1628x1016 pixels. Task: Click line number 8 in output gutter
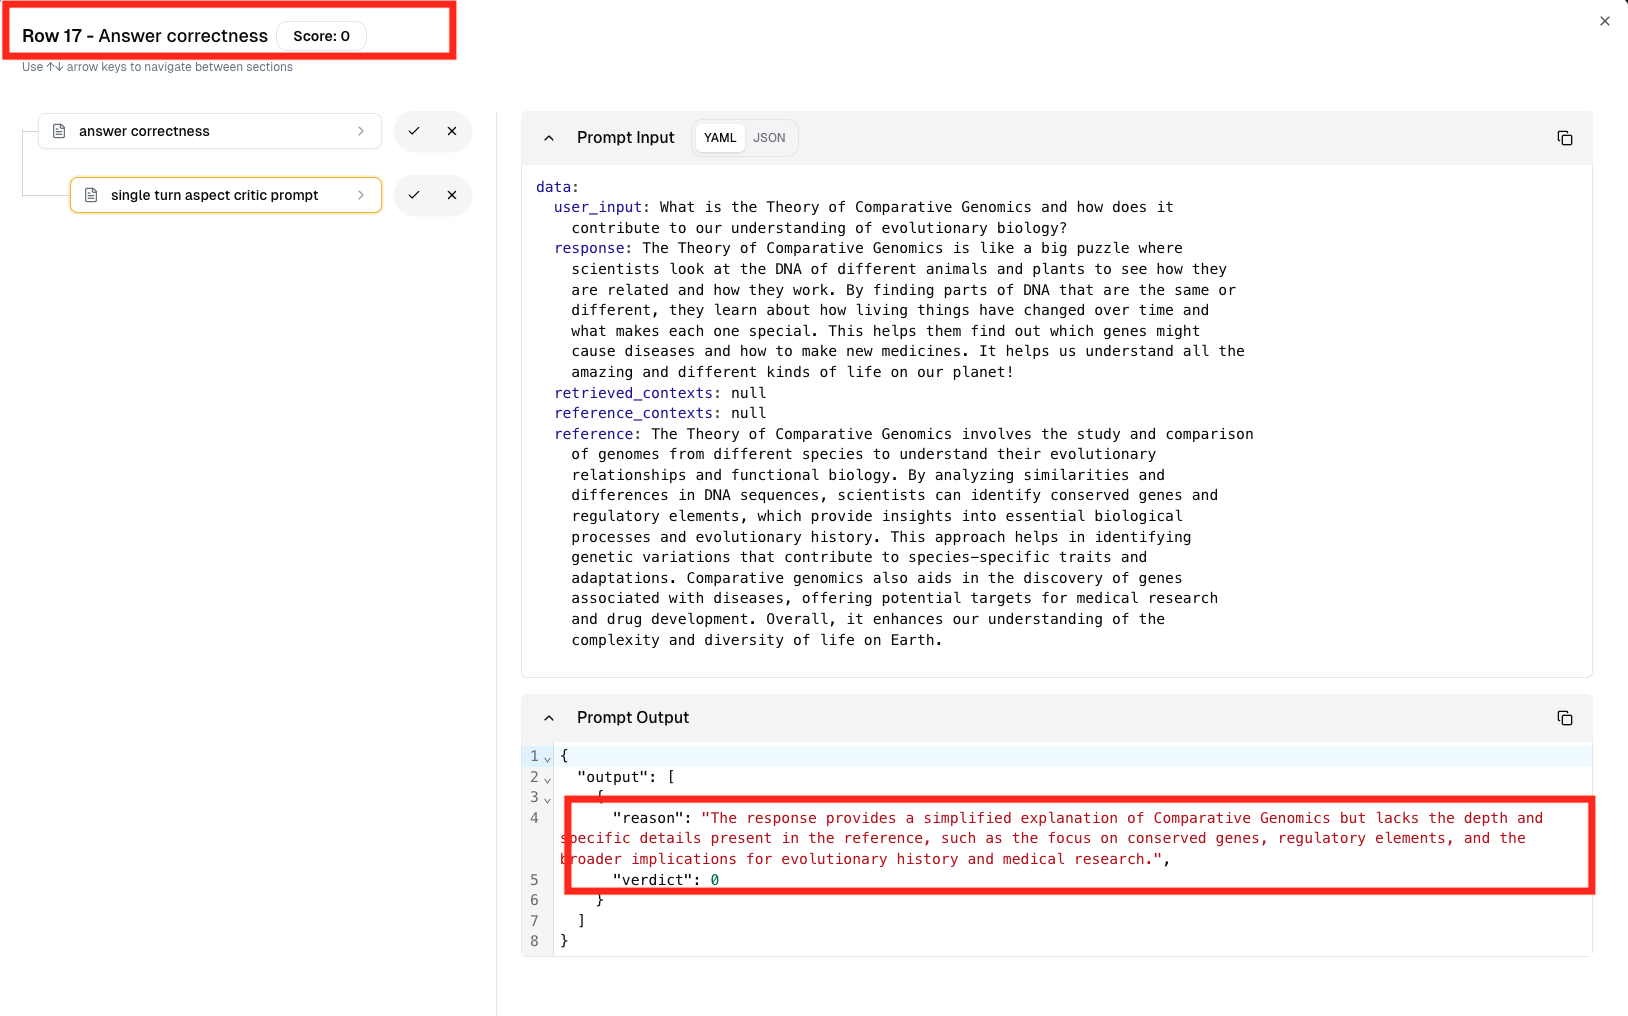534,941
